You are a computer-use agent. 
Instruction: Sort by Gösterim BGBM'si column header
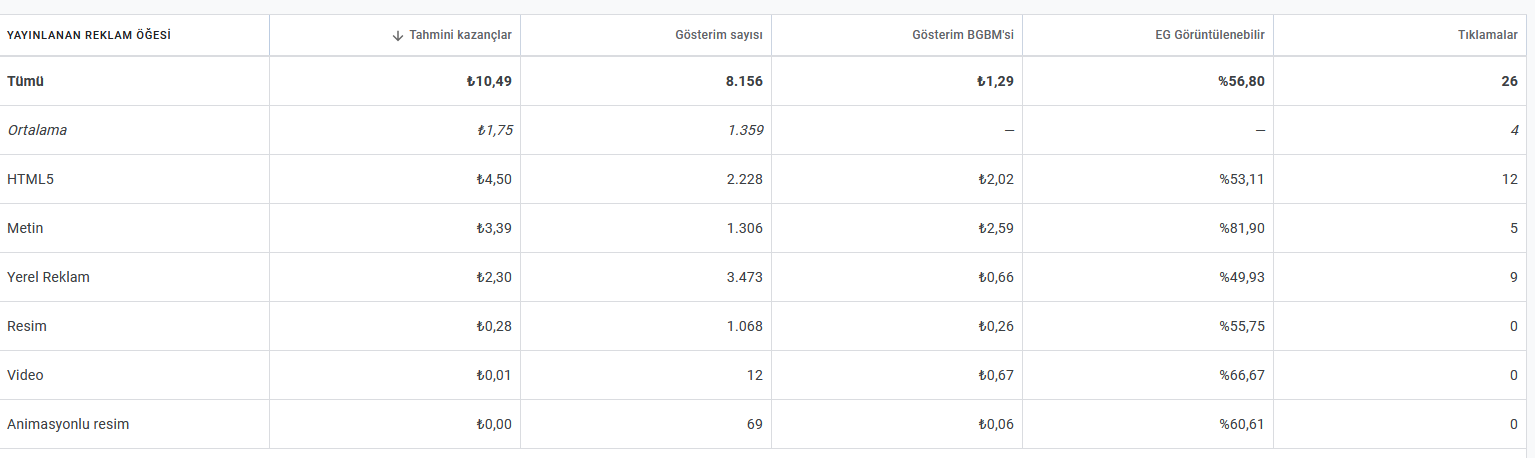(962, 35)
